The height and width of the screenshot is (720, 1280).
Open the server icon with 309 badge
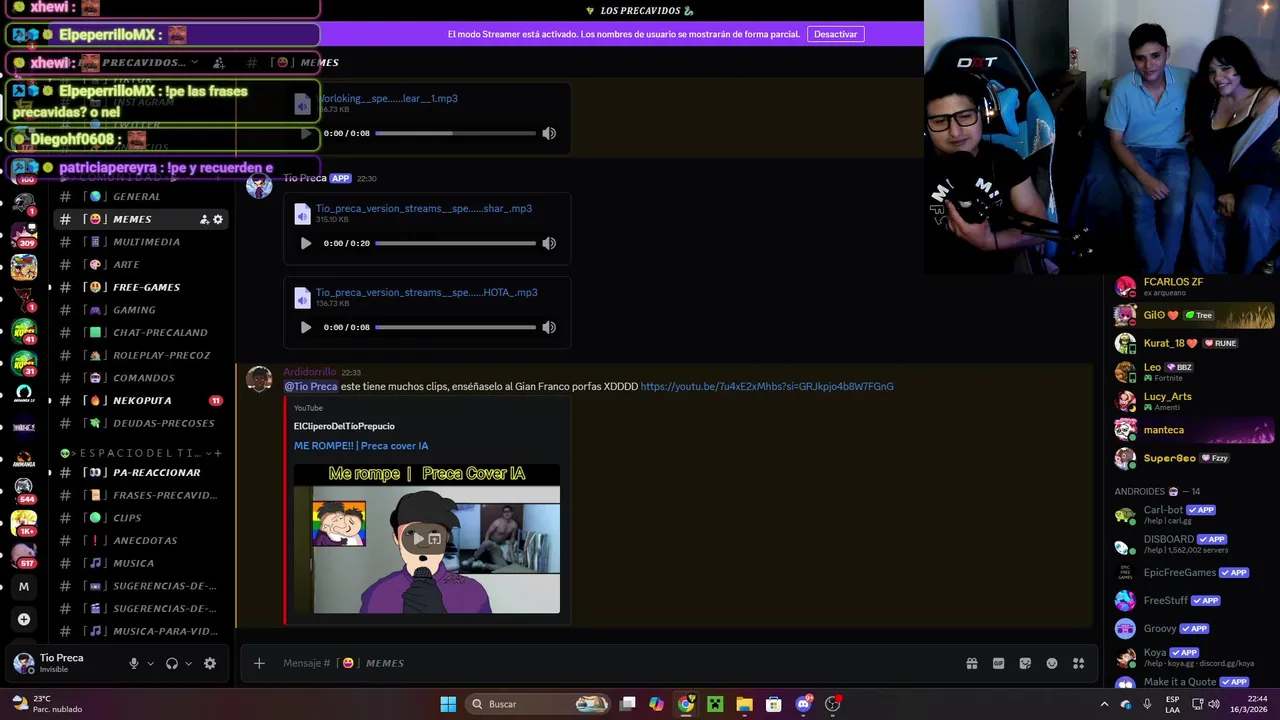[x=24, y=236]
